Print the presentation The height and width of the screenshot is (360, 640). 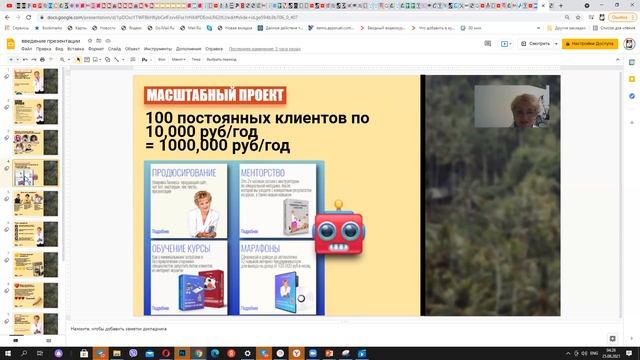(42, 60)
